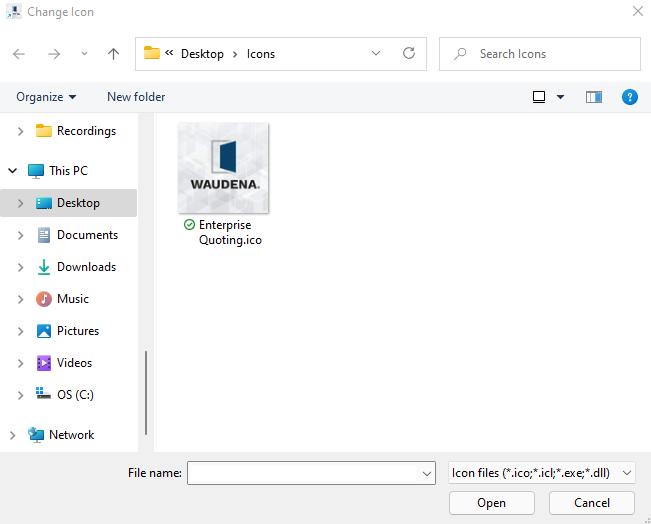Expand the OS (C:) drive node
Image resolution: width=651 pixels, height=524 pixels.
point(20,395)
